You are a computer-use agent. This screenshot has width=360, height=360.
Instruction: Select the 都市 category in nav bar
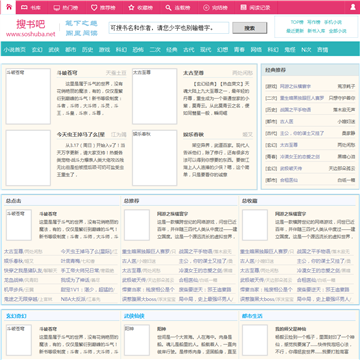71,50
